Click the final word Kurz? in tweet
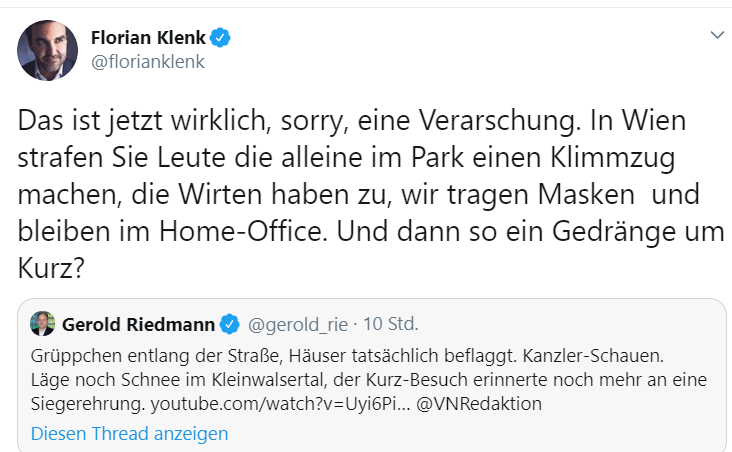732x452 pixels. click(x=51, y=268)
